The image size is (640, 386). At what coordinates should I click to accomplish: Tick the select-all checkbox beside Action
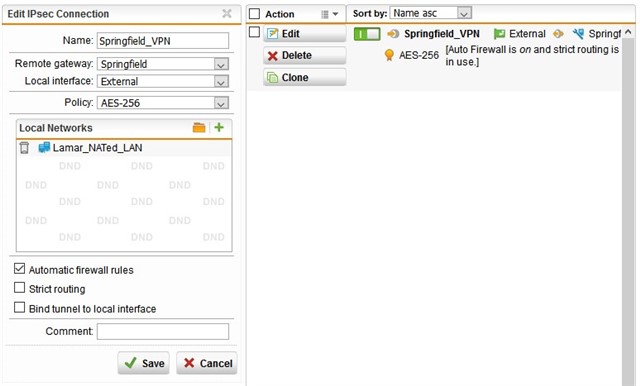click(x=254, y=14)
